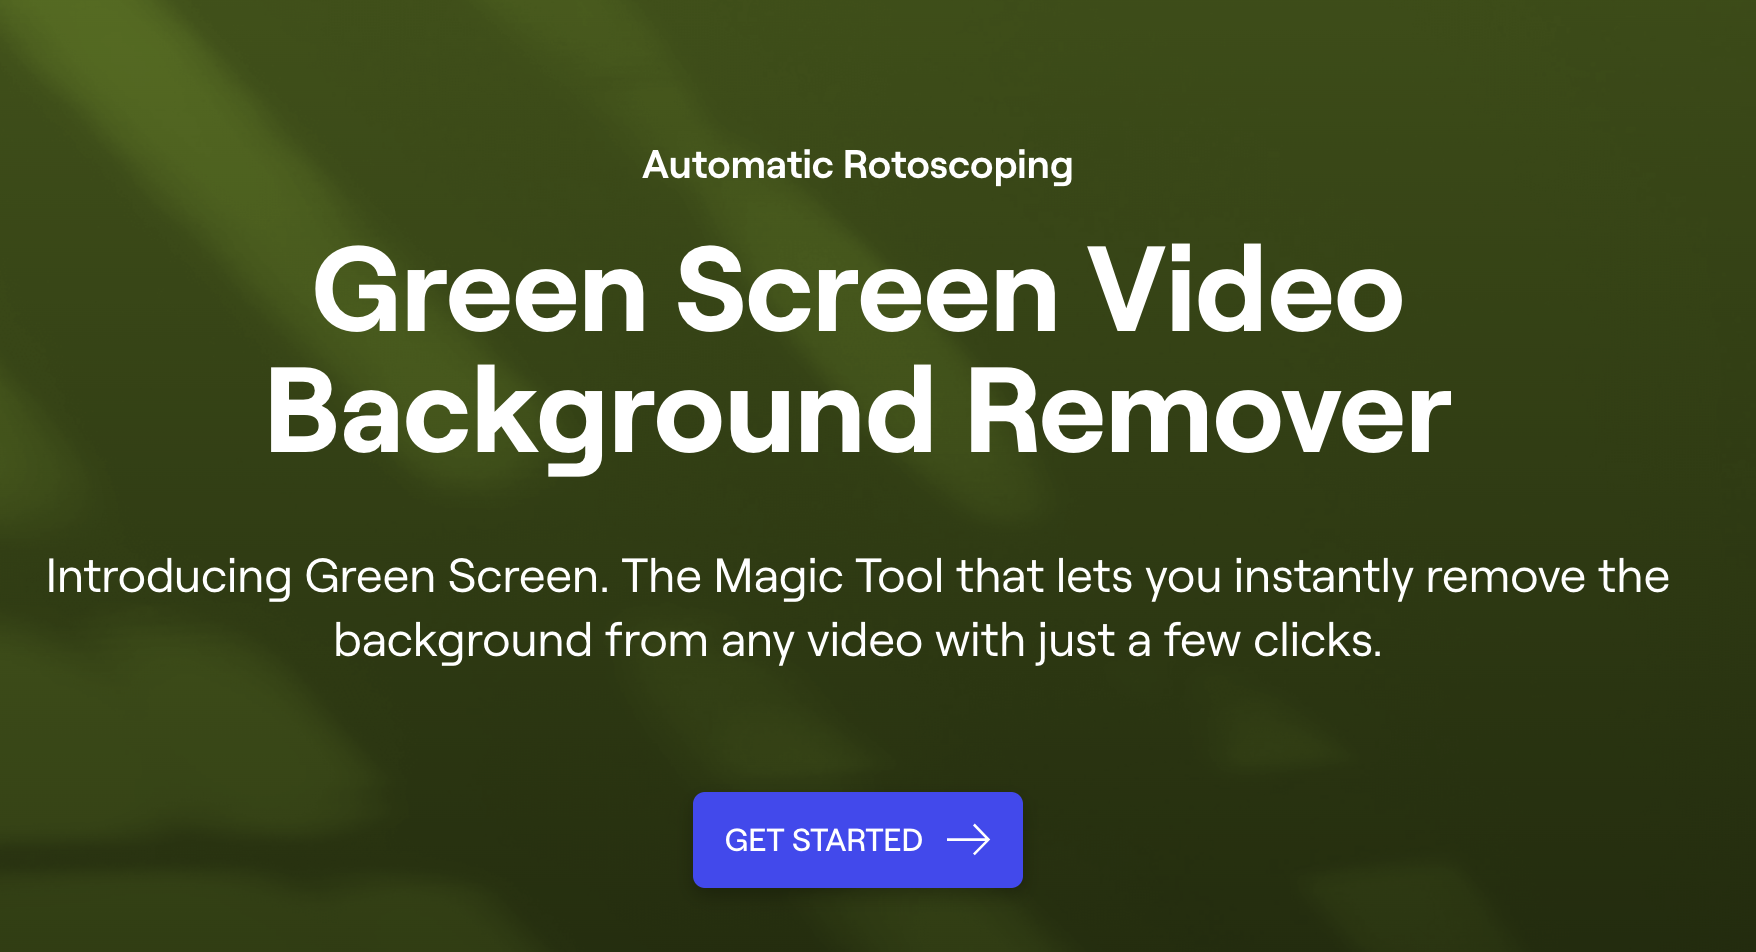Screen dimensions: 1756x952
Task: Click the GET STARTED button
Action: 857,840
